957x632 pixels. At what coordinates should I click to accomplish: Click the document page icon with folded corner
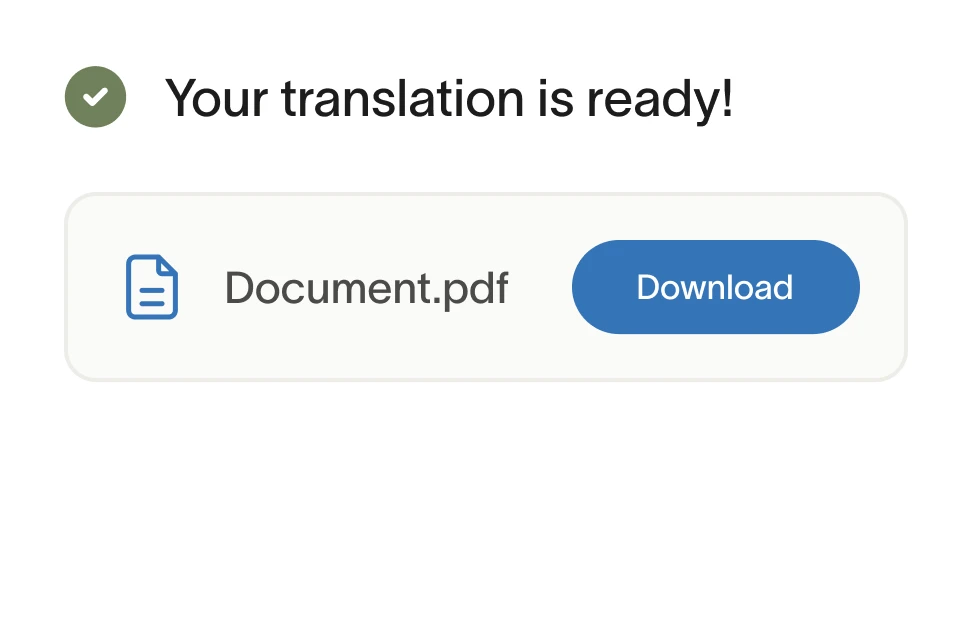tap(152, 287)
